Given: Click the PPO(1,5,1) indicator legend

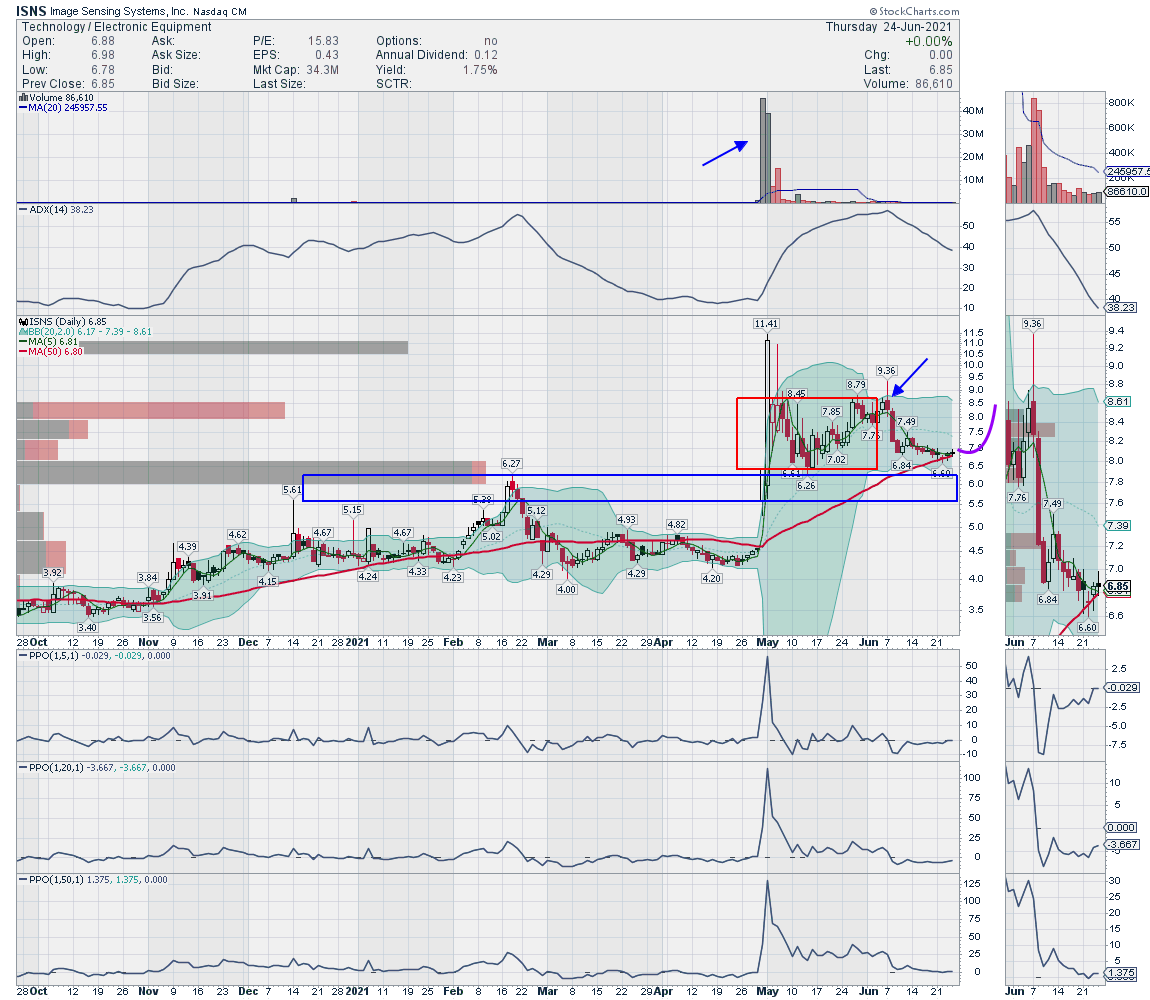Looking at the screenshot, I should [x=95, y=656].
